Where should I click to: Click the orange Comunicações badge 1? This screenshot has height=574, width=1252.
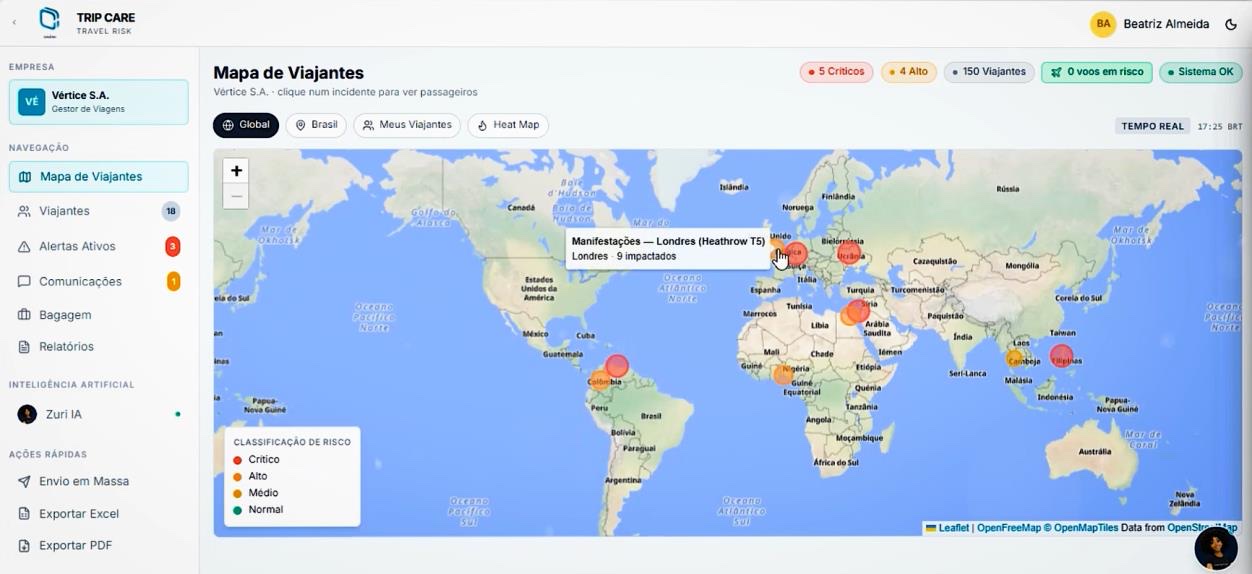coord(173,281)
